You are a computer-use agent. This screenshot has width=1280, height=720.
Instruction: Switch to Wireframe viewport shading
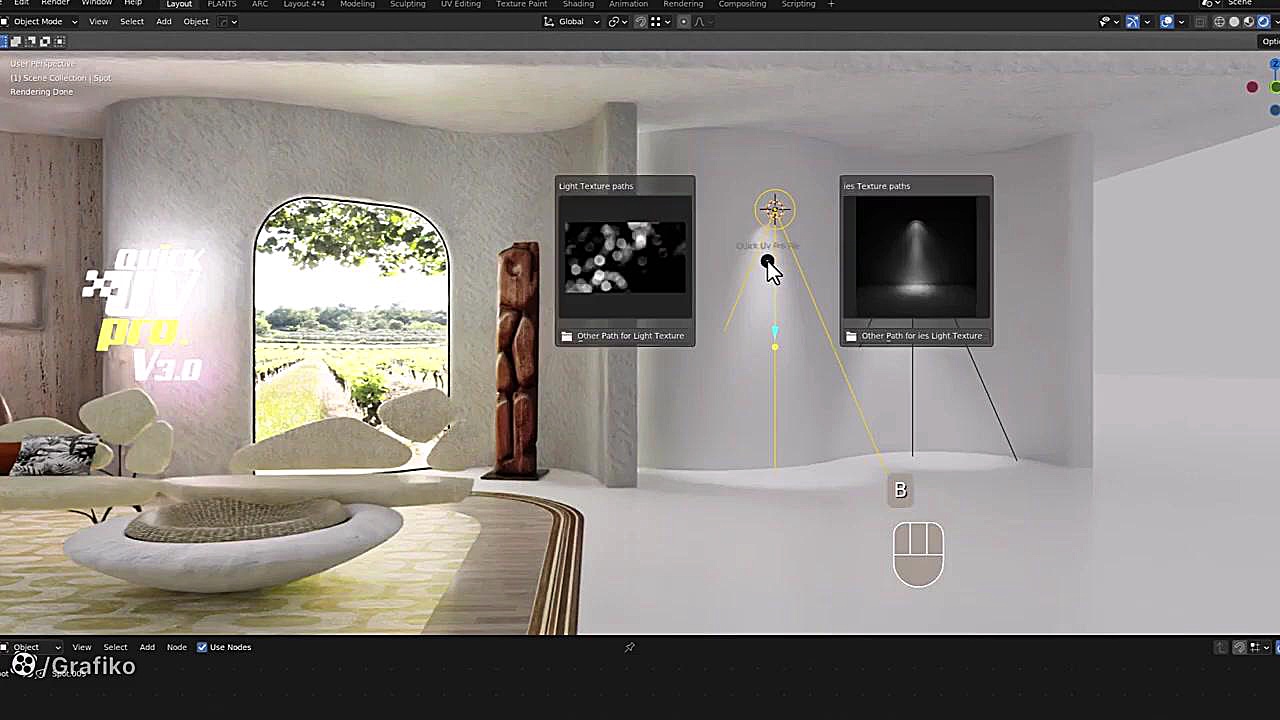point(1221,21)
